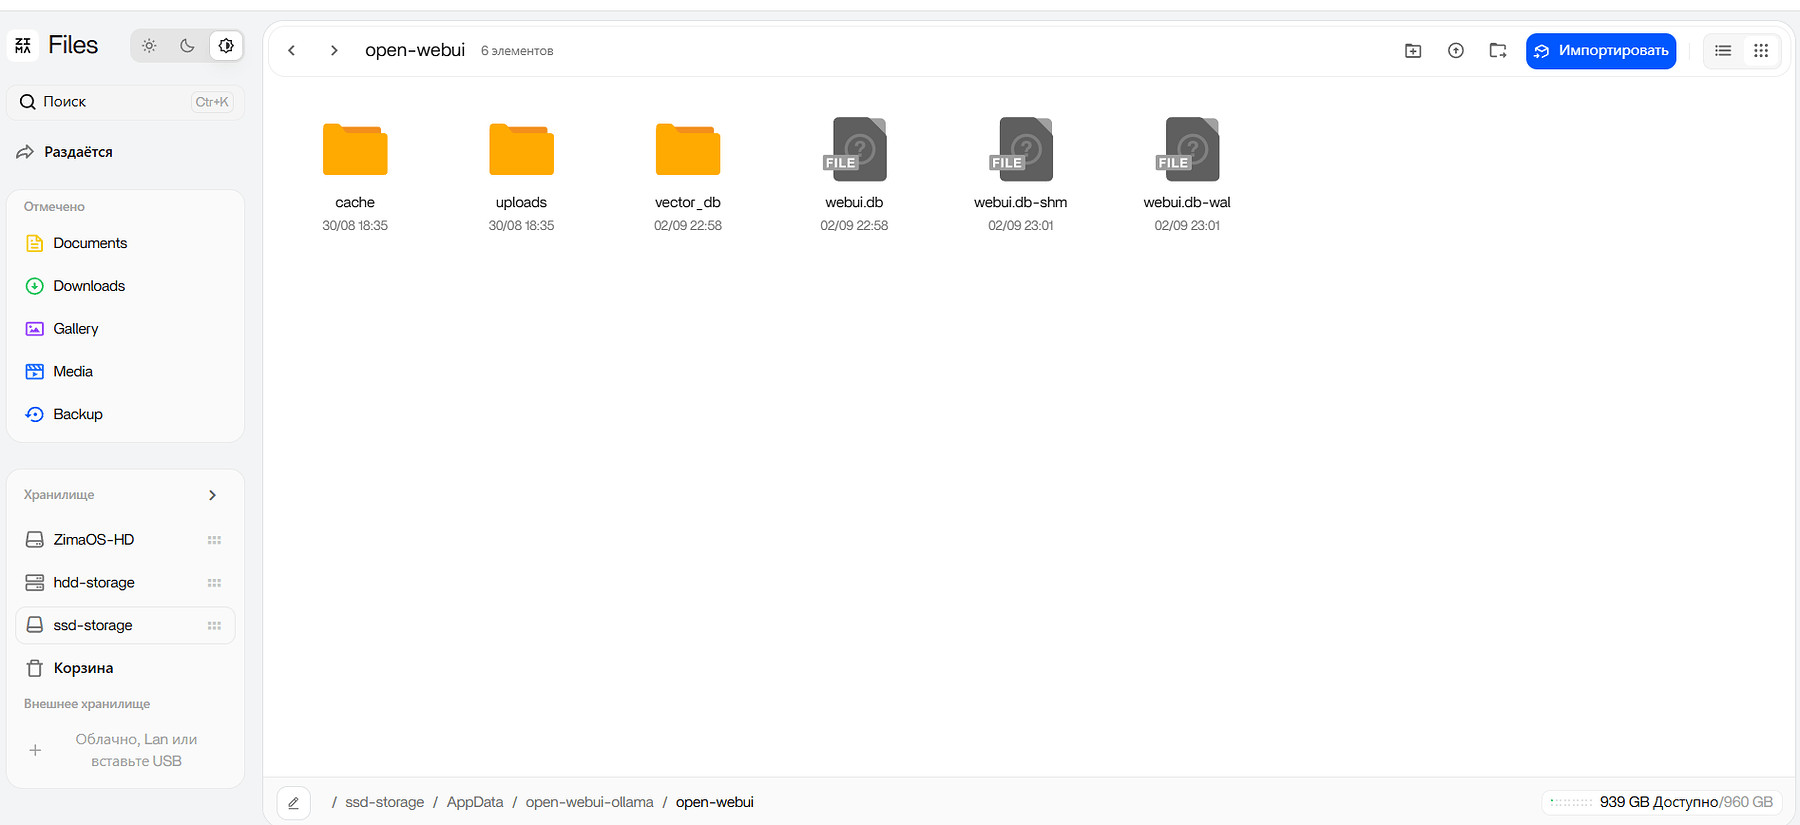1800x825 pixels.
Task: Switch to list view layout
Action: tap(1723, 51)
